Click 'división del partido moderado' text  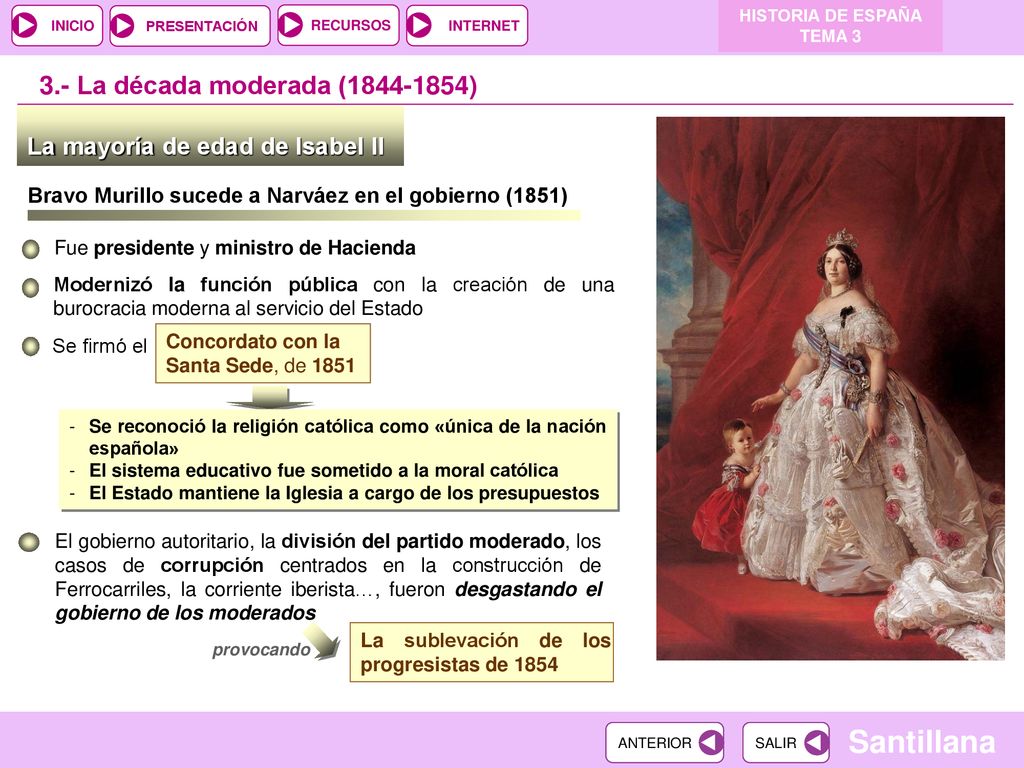(423, 541)
